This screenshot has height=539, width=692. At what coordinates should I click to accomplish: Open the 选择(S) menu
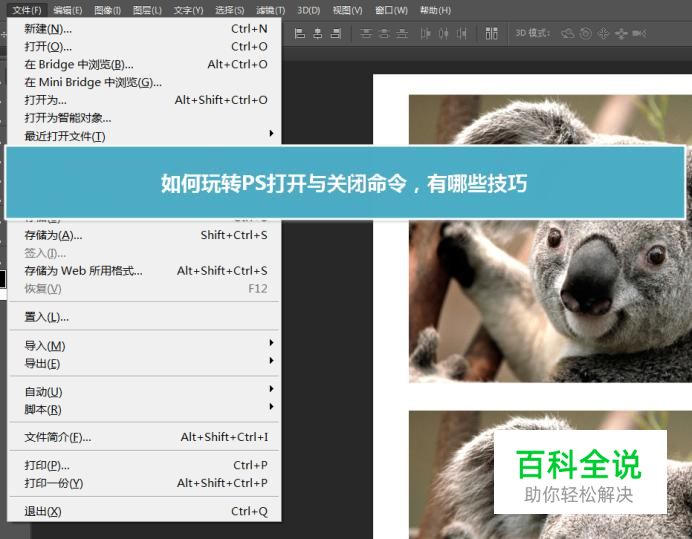[x=229, y=10]
